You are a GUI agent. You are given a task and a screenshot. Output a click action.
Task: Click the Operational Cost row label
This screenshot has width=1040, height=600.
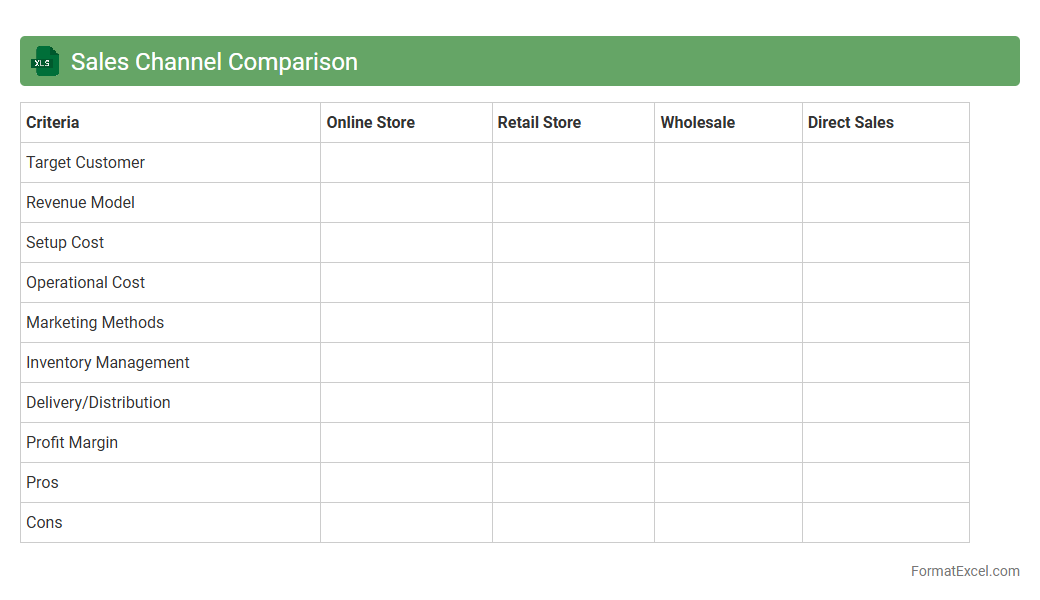click(x=85, y=283)
